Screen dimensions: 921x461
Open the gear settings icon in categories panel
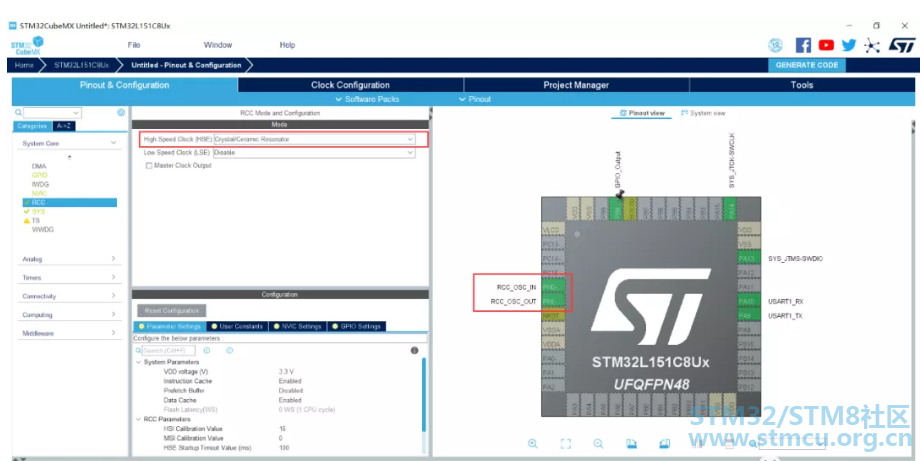point(121,112)
